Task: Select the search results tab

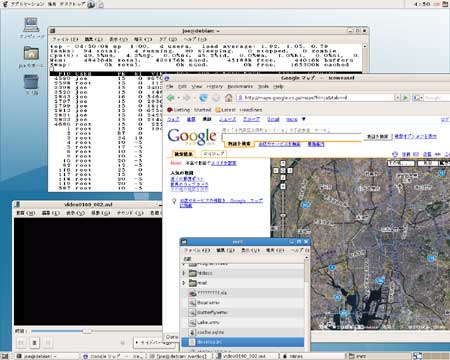Action: pyautogui.click(x=183, y=154)
